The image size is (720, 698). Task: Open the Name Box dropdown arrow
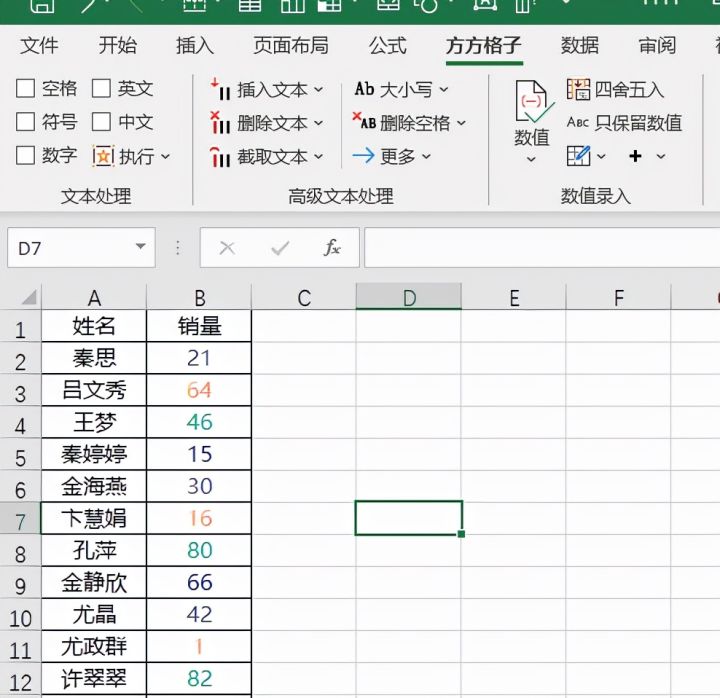[141, 247]
